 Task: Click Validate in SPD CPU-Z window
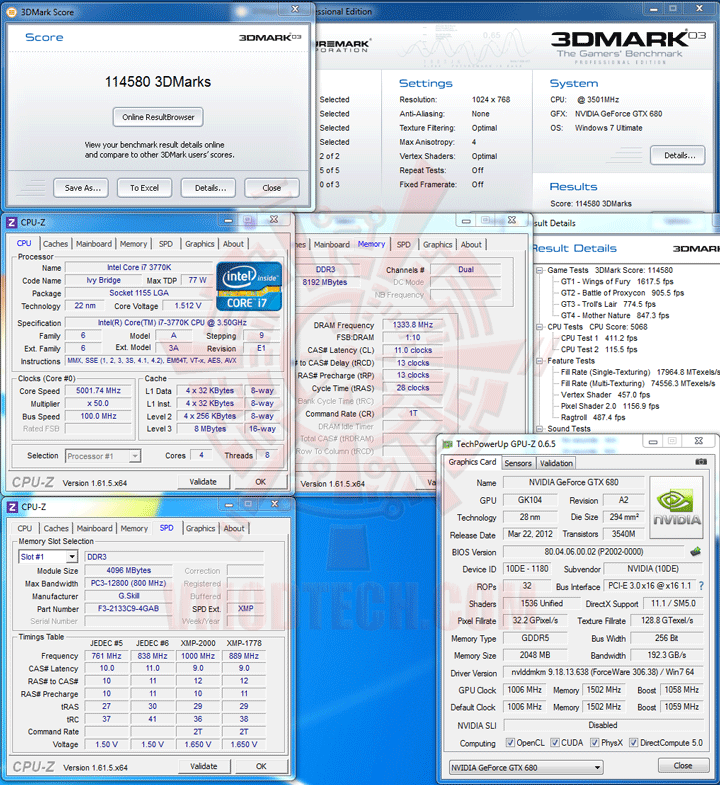point(204,766)
